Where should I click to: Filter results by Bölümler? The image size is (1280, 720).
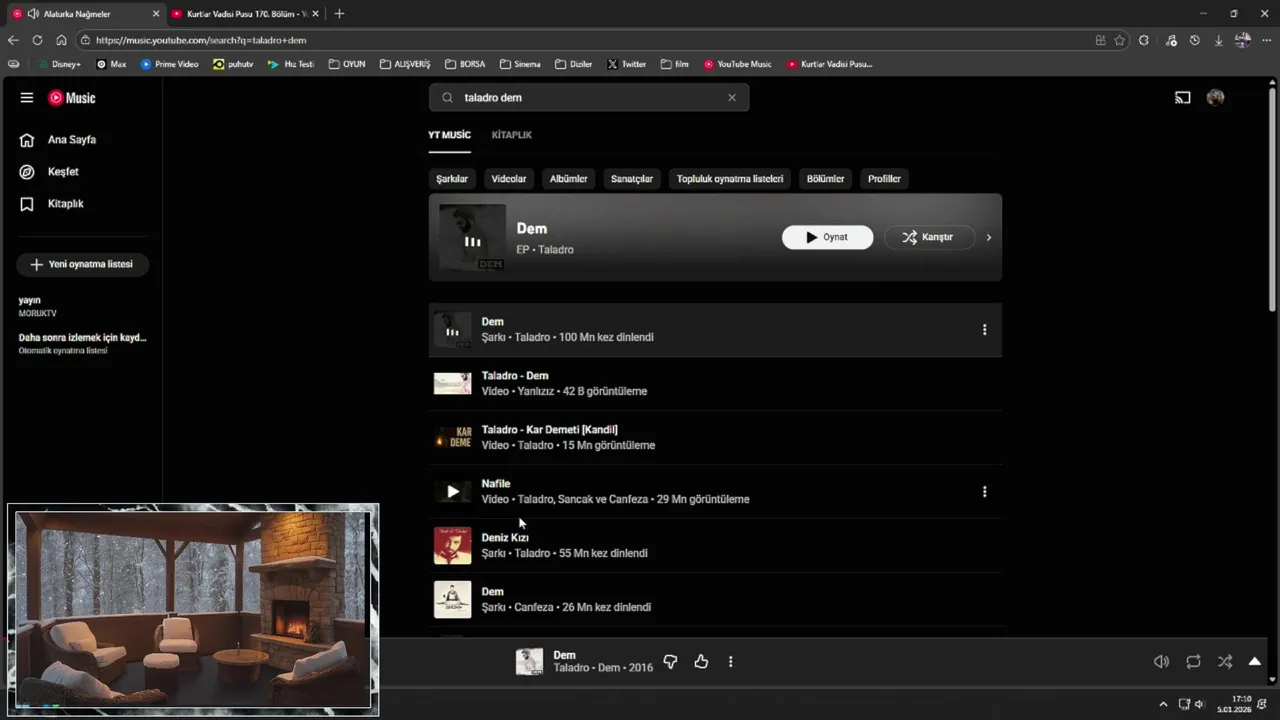[x=825, y=179]
